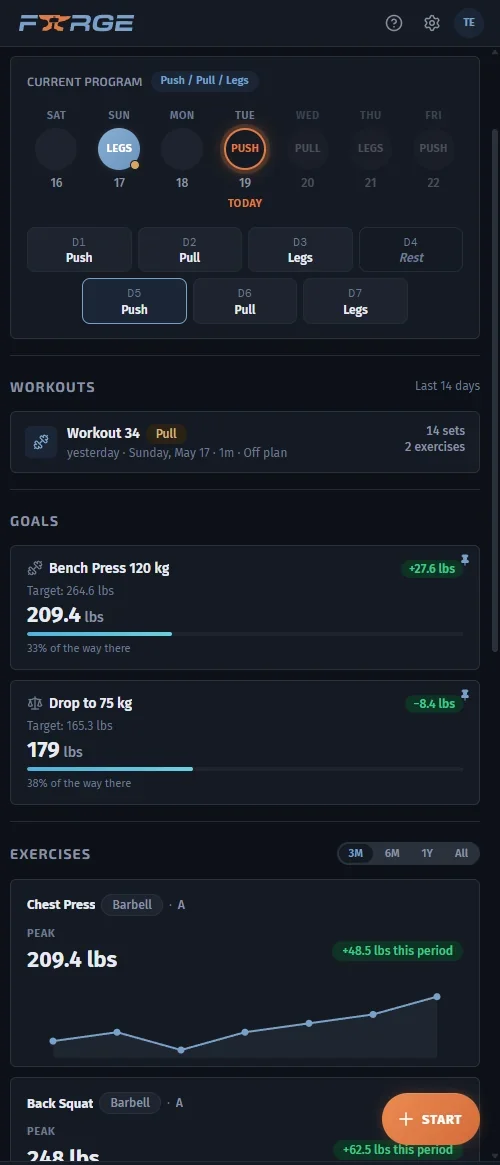Click the FORGE logo

(x=76, y=23)
